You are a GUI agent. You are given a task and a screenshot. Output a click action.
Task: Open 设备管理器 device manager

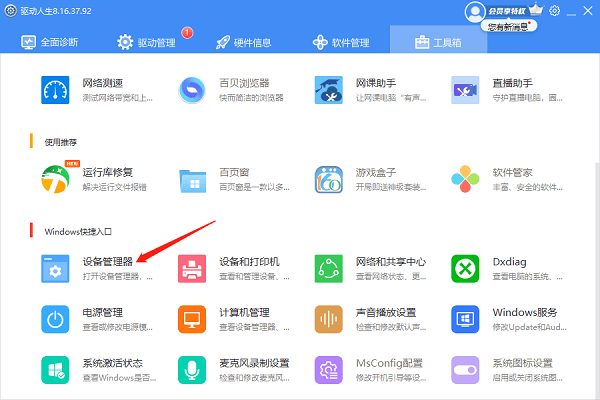click(56, 268)
